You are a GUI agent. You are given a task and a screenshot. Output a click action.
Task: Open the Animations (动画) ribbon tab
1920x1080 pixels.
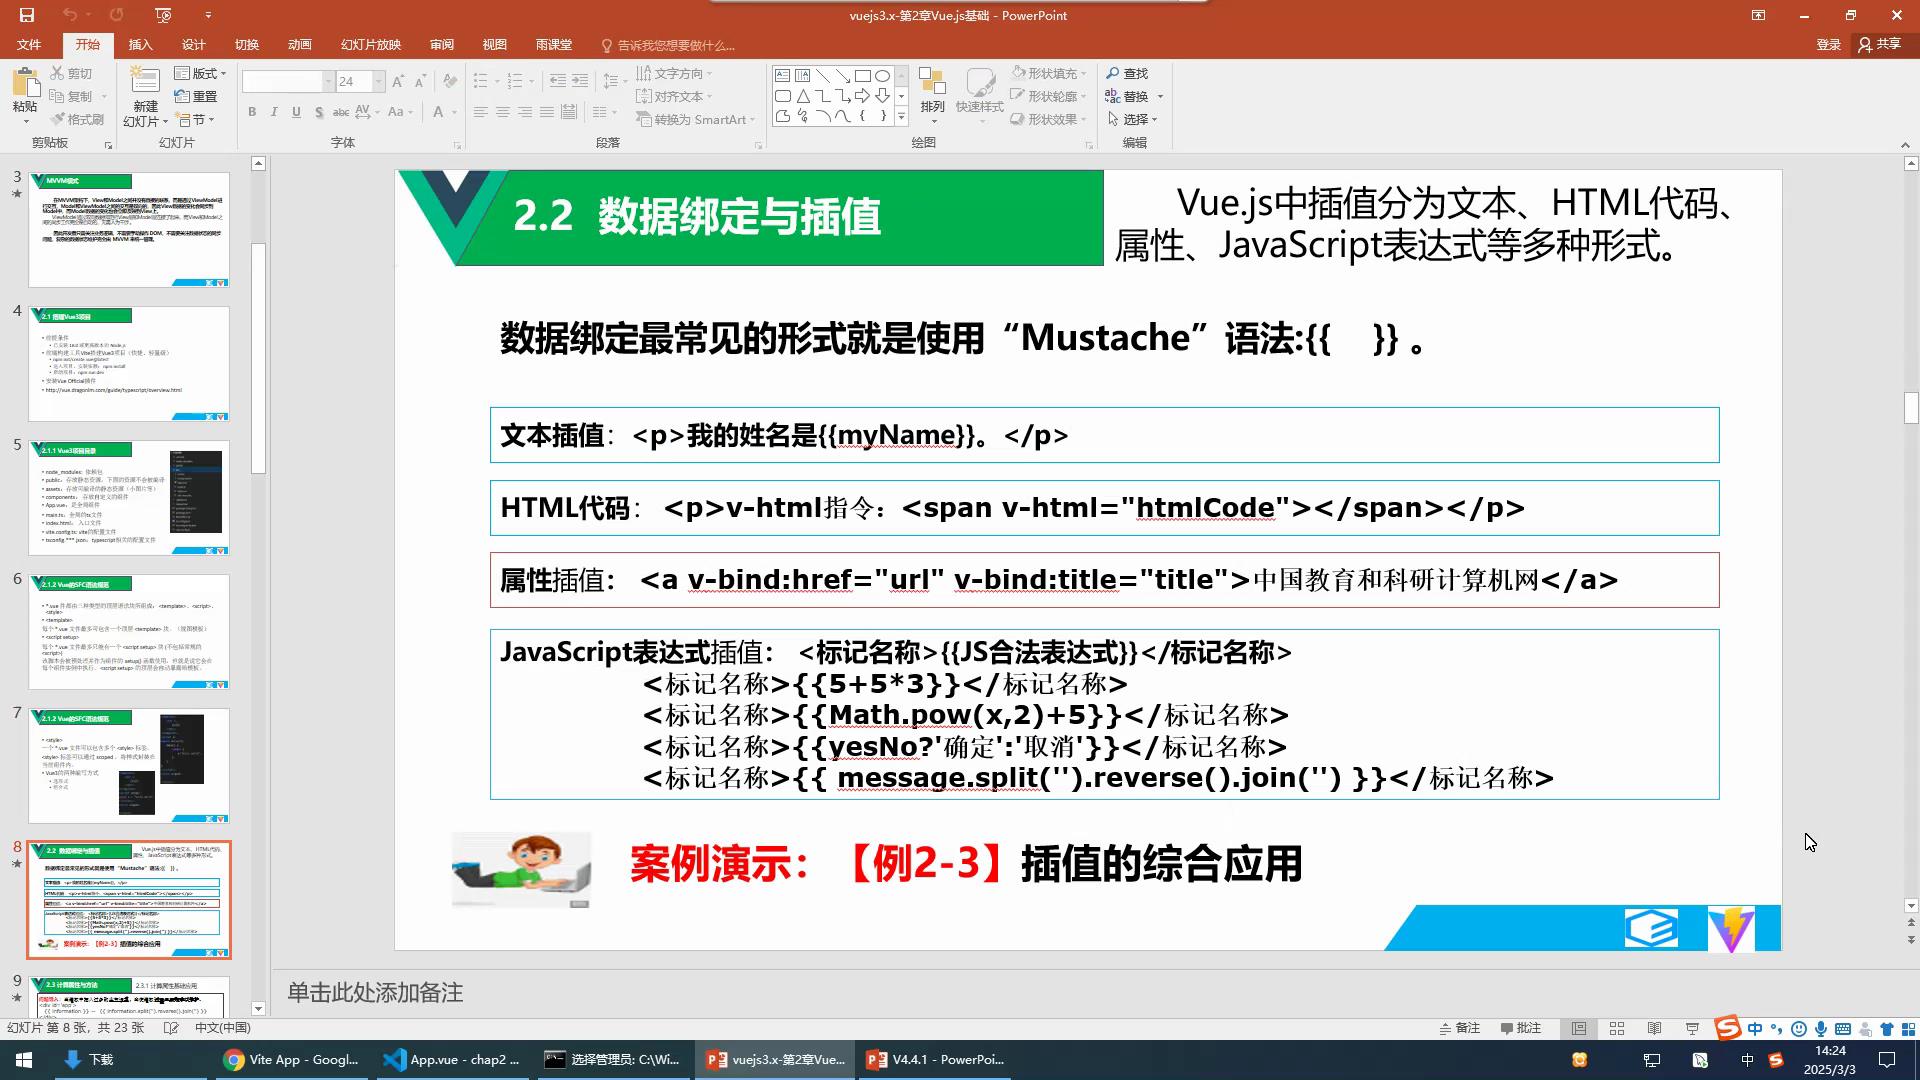[299, 45]
